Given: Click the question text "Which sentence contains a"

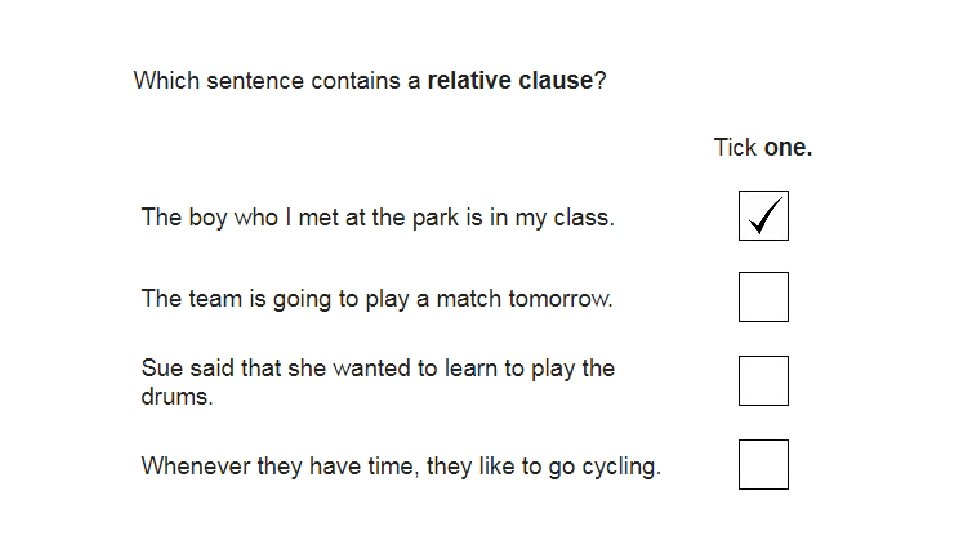Looking at the screenshot, I should pos(277,81).
